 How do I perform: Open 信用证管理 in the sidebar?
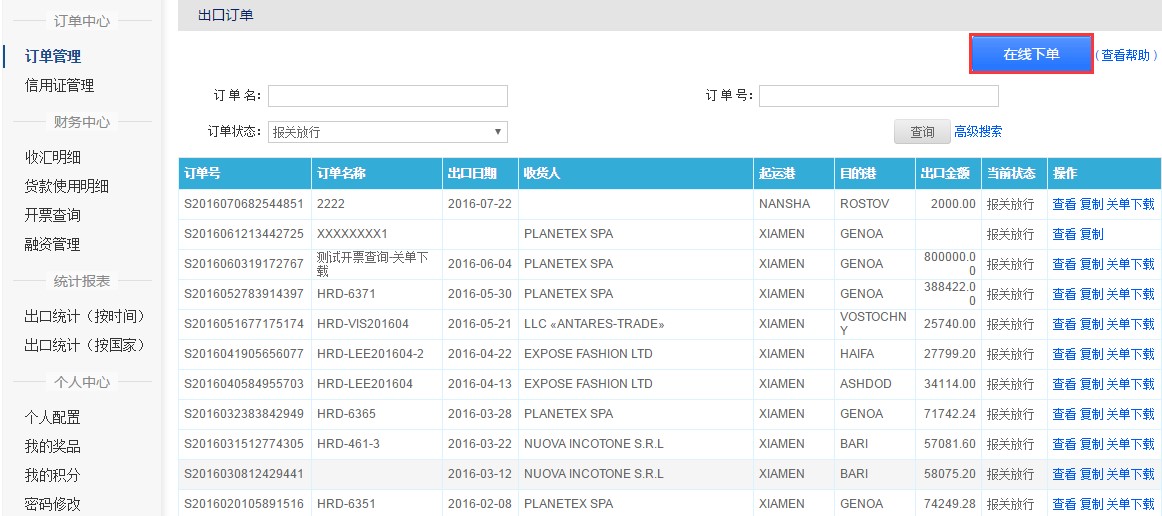click(x=59, y=86)
